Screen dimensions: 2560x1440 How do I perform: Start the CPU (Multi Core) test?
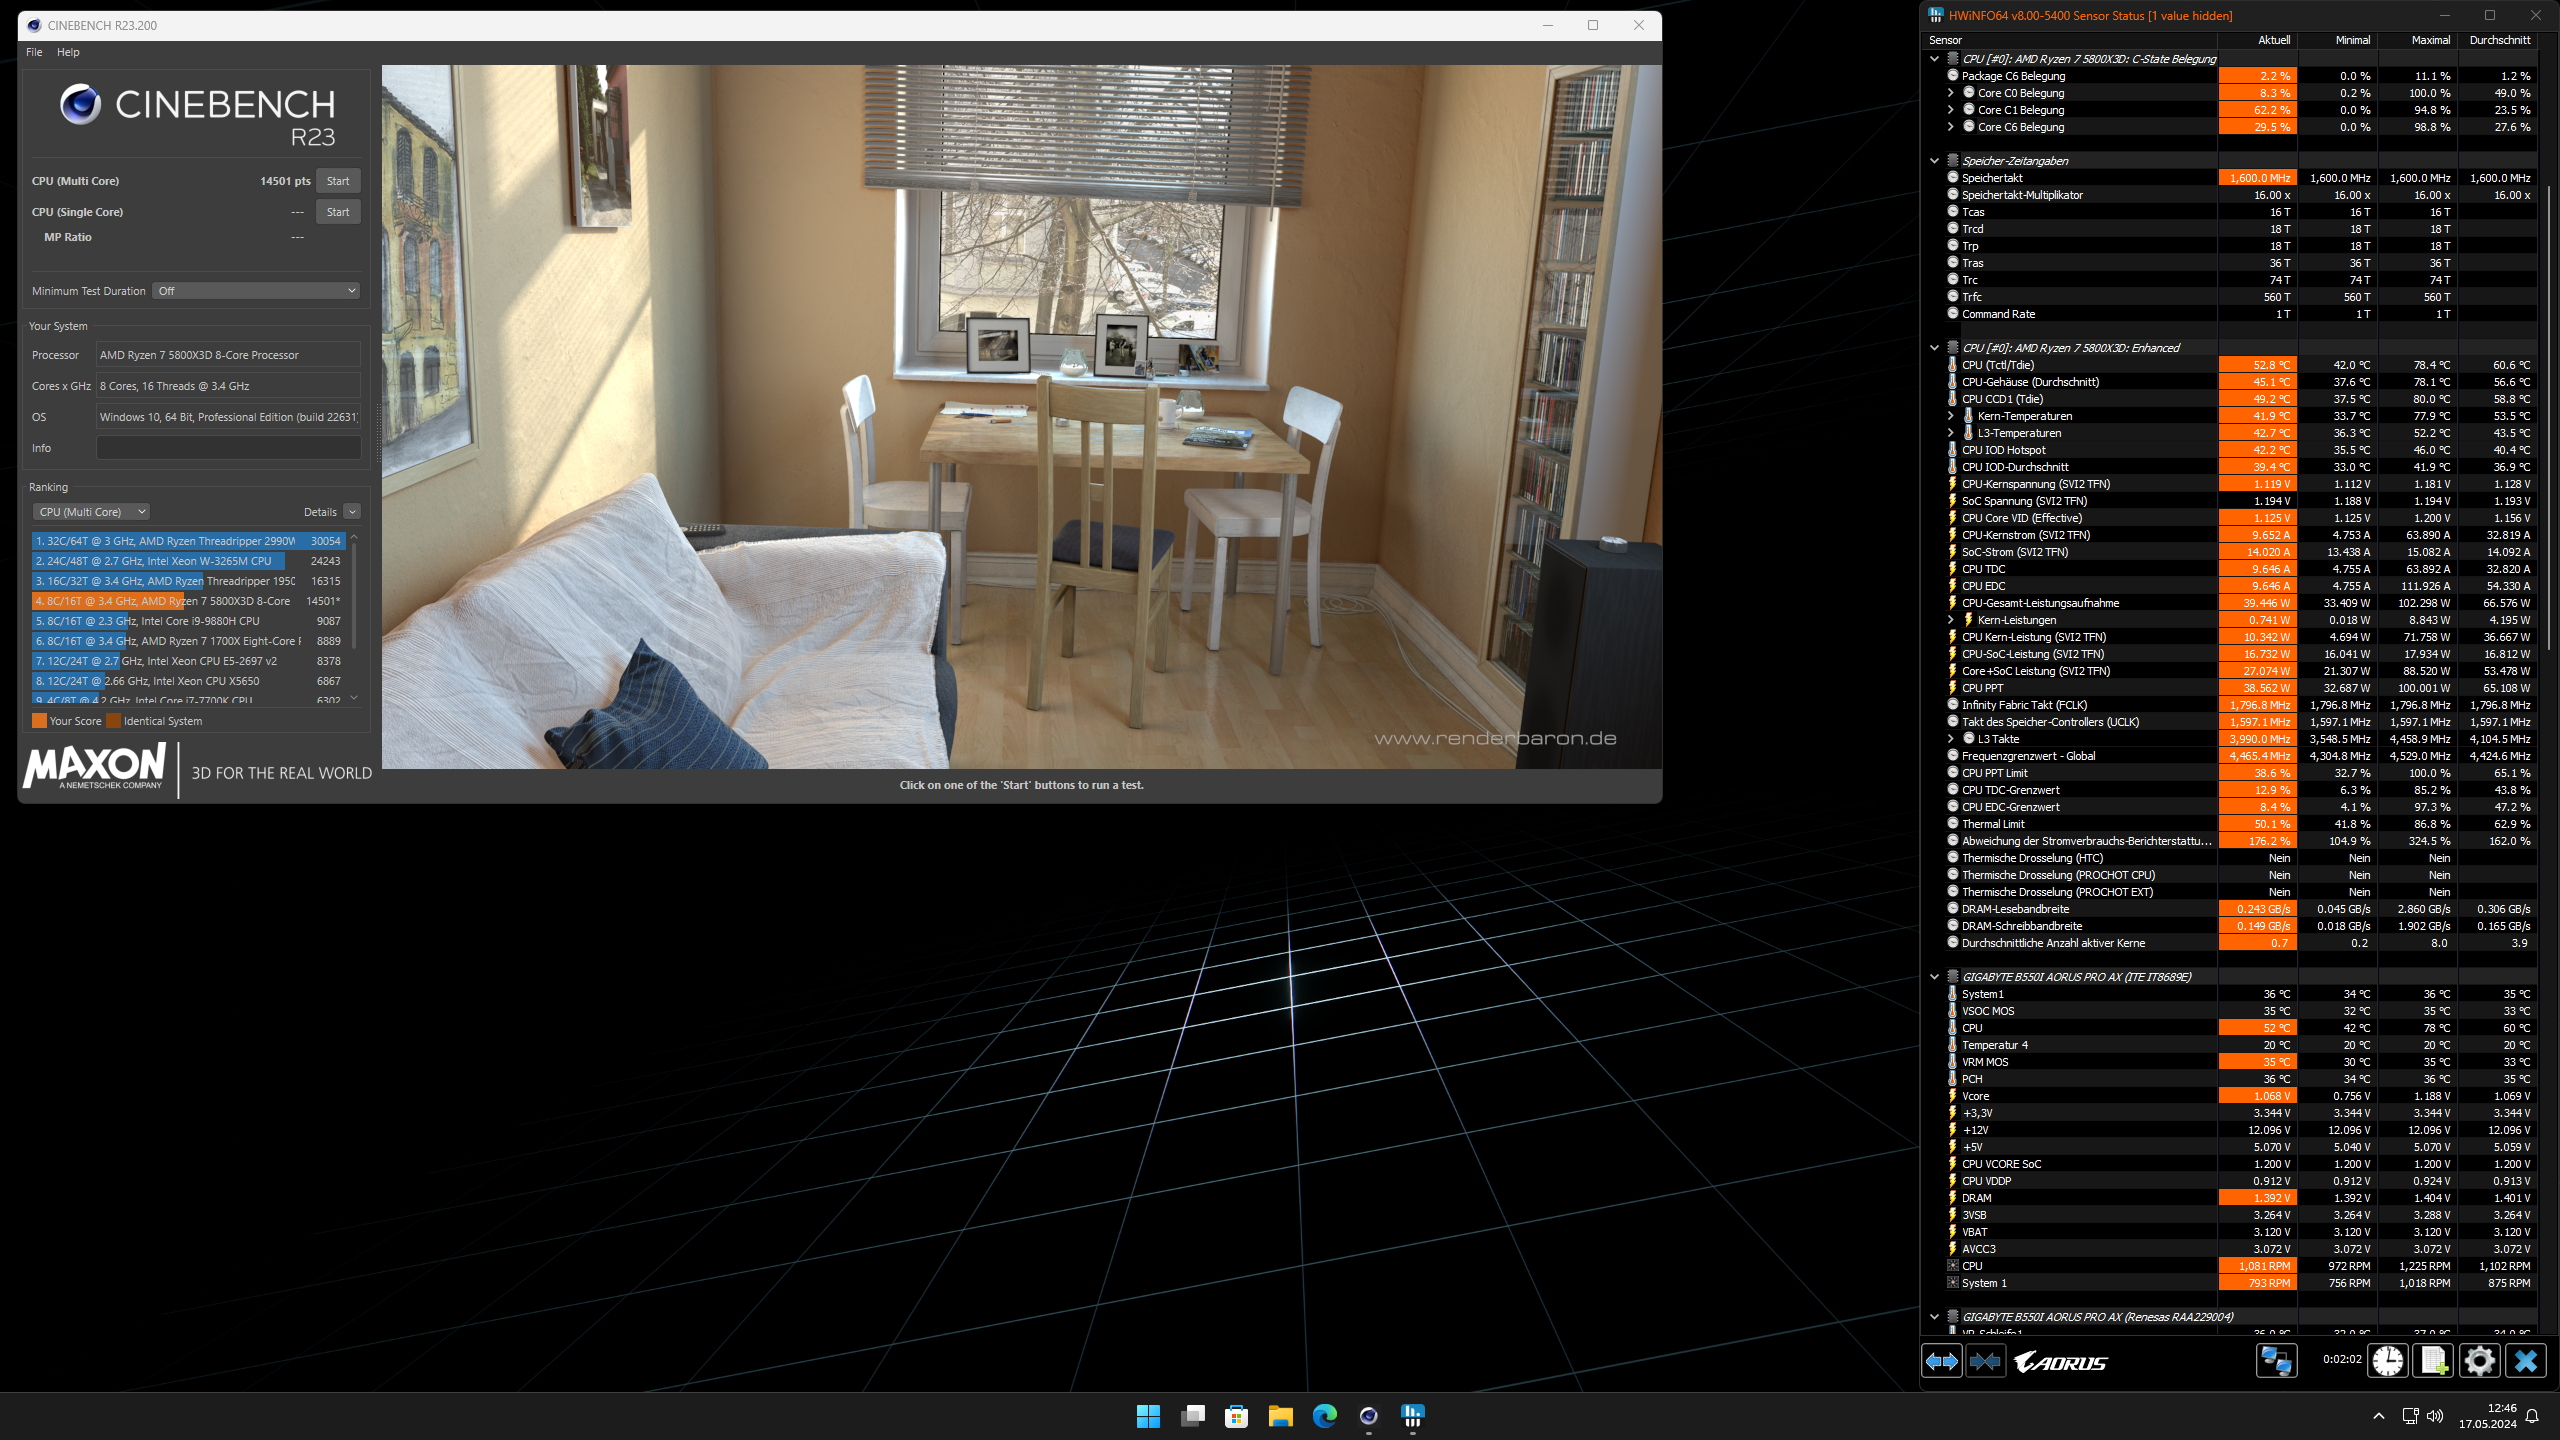click(x=338, y=181)
